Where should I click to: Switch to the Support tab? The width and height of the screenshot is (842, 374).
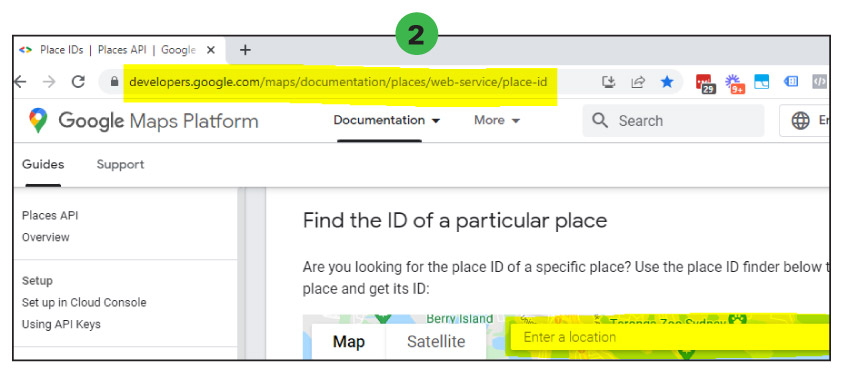(x=120, y=164)
